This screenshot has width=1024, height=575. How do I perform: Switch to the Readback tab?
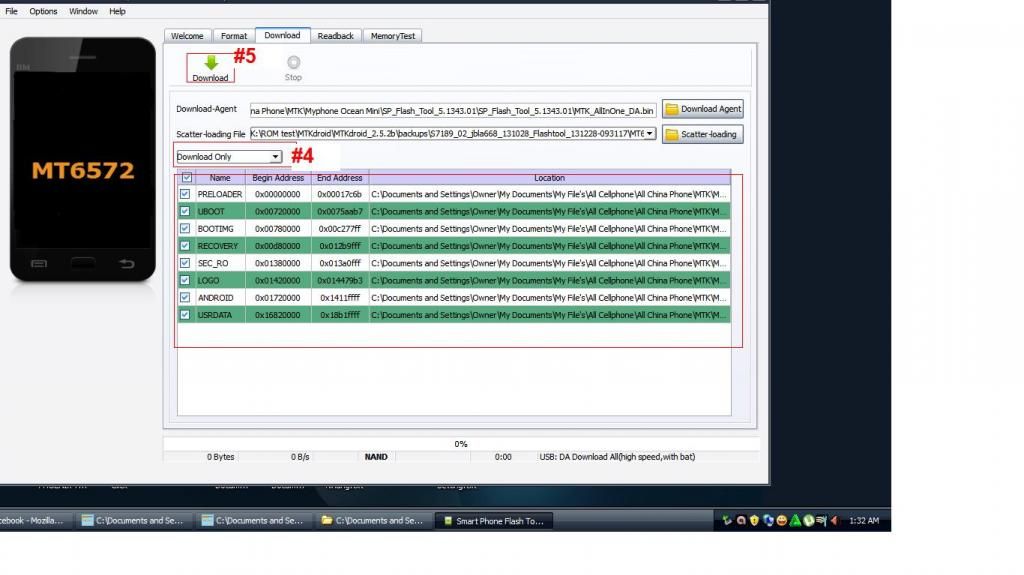coord(335,36)
